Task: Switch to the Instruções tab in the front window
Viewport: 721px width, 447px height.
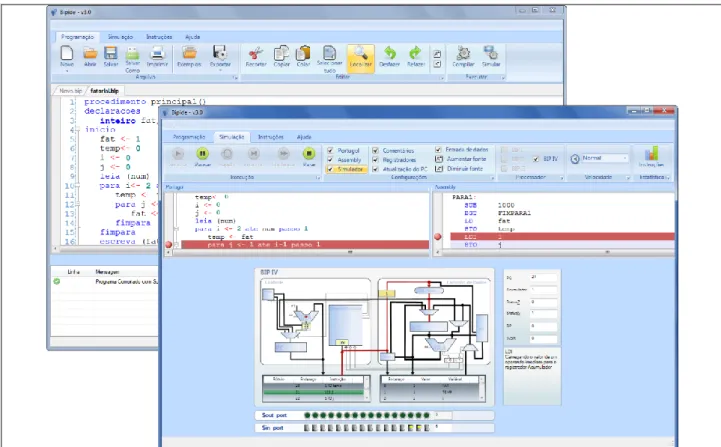Action: click(270, 137)
